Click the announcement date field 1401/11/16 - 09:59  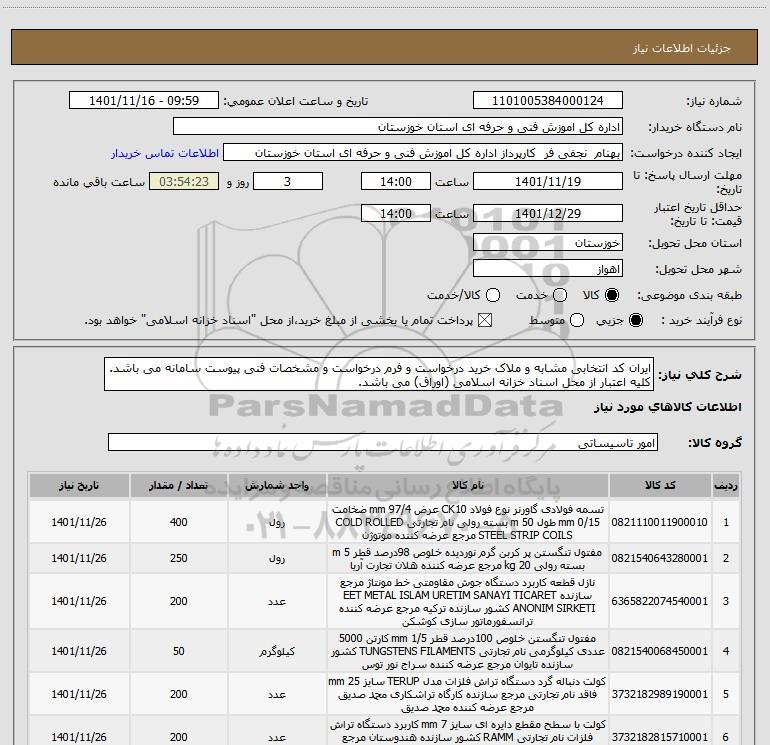pyautogui.click(x=144, y=101)
